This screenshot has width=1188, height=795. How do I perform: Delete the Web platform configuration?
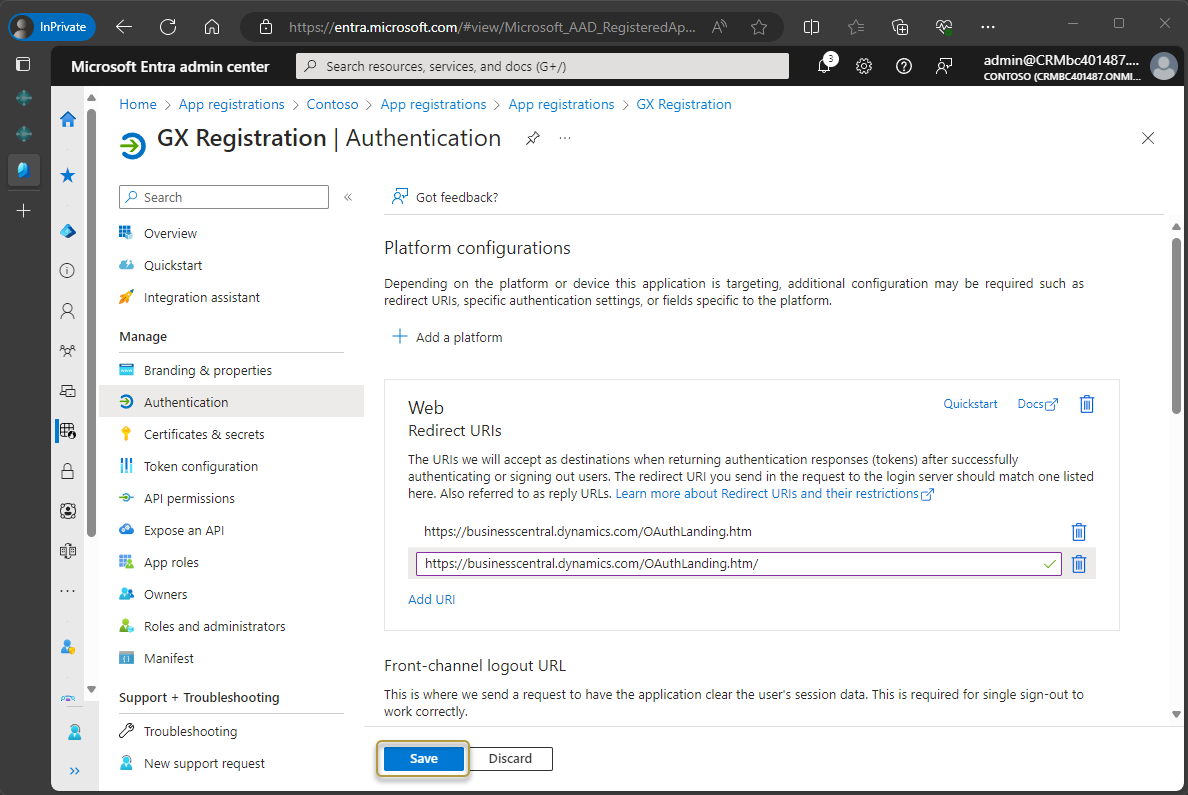tap(1086, 404)
